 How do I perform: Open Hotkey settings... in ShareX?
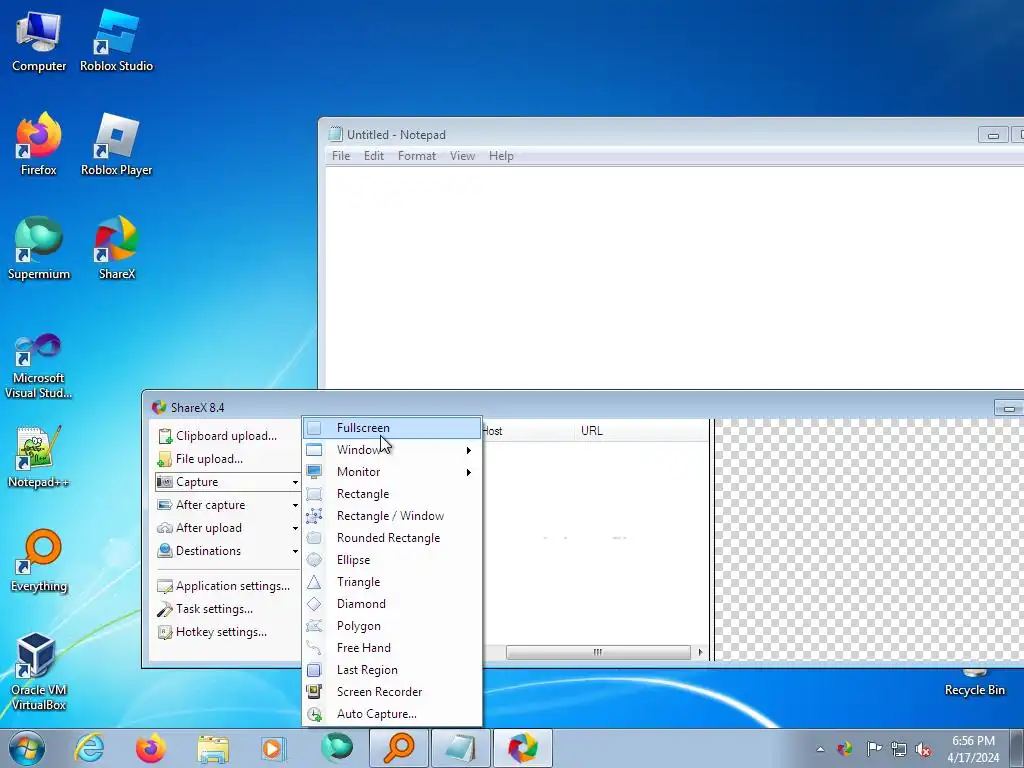[227, 632]
